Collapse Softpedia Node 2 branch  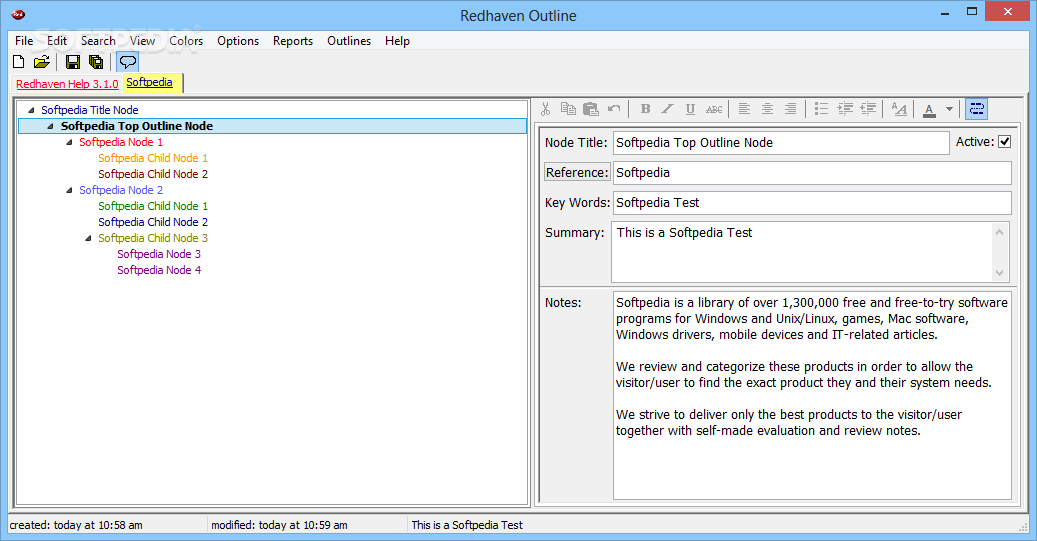[69, 190]
